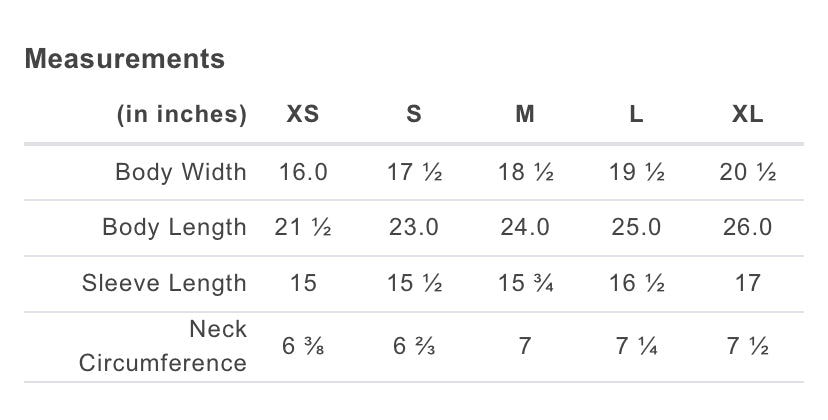Click the (in inches) unit label
828x420 pixels.
(181, 114)
